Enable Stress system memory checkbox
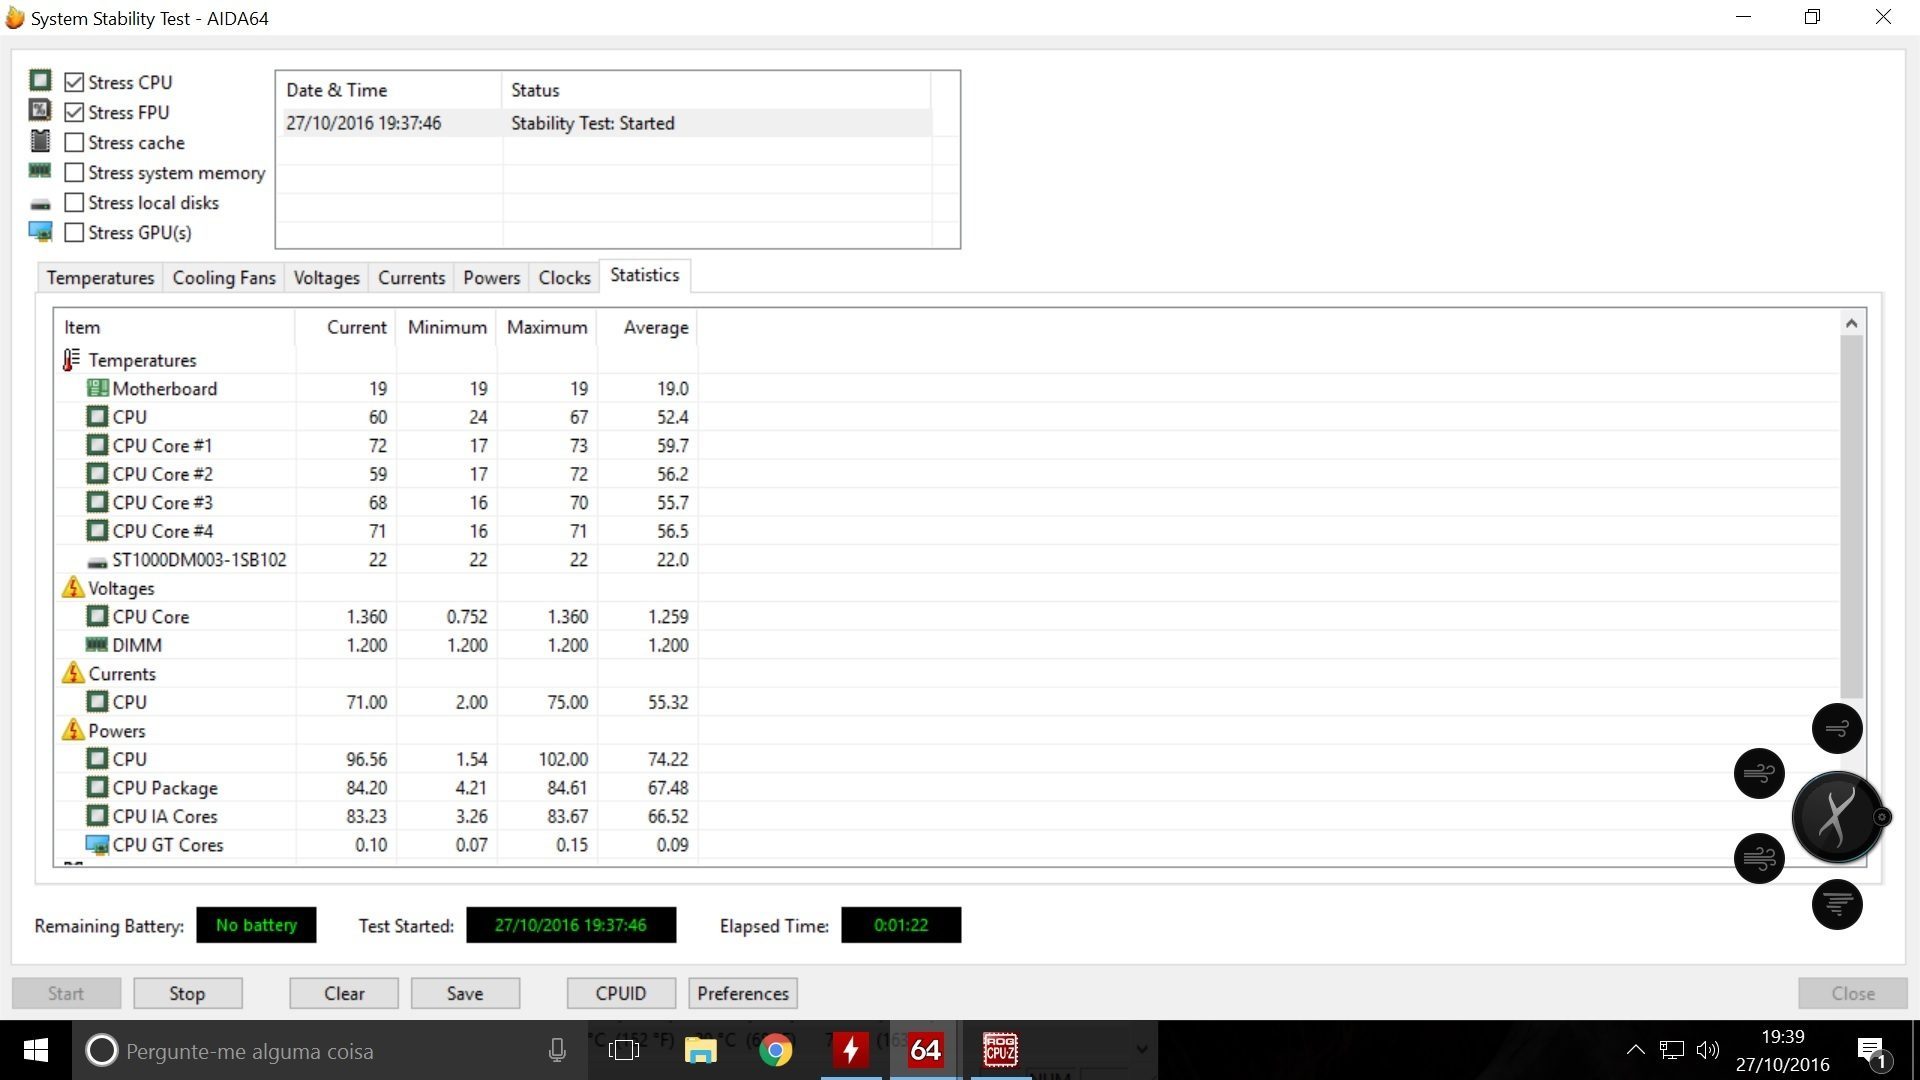Screen dimensions: 1920x1080 click(x=74, y=172)
